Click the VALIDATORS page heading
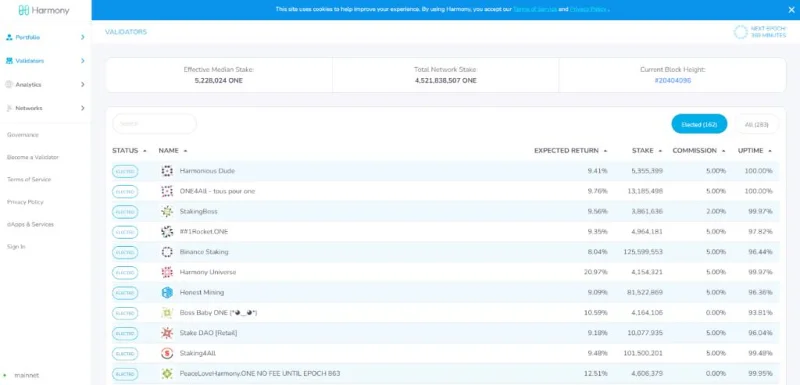Screen dimensions: 800x385 tap(126, 32)
